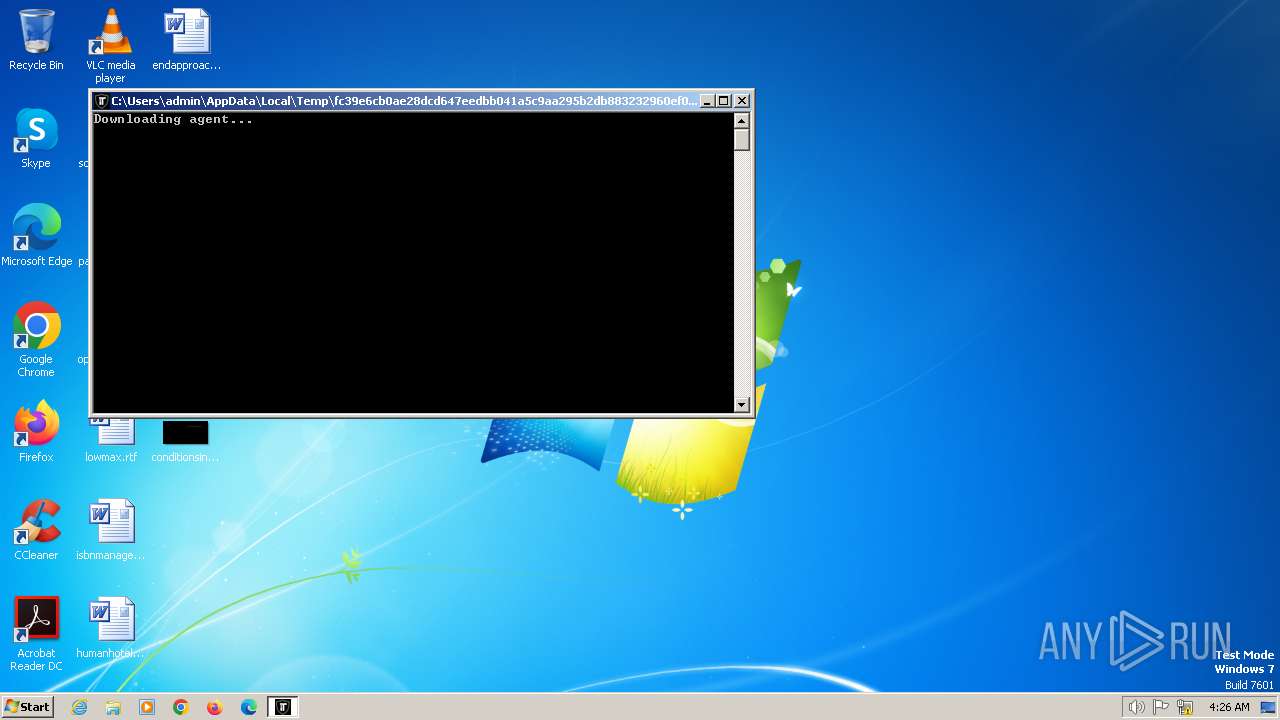This screenshot has height=720, width=1280.
Task: Click the Start button
Action: coord(27,707)
